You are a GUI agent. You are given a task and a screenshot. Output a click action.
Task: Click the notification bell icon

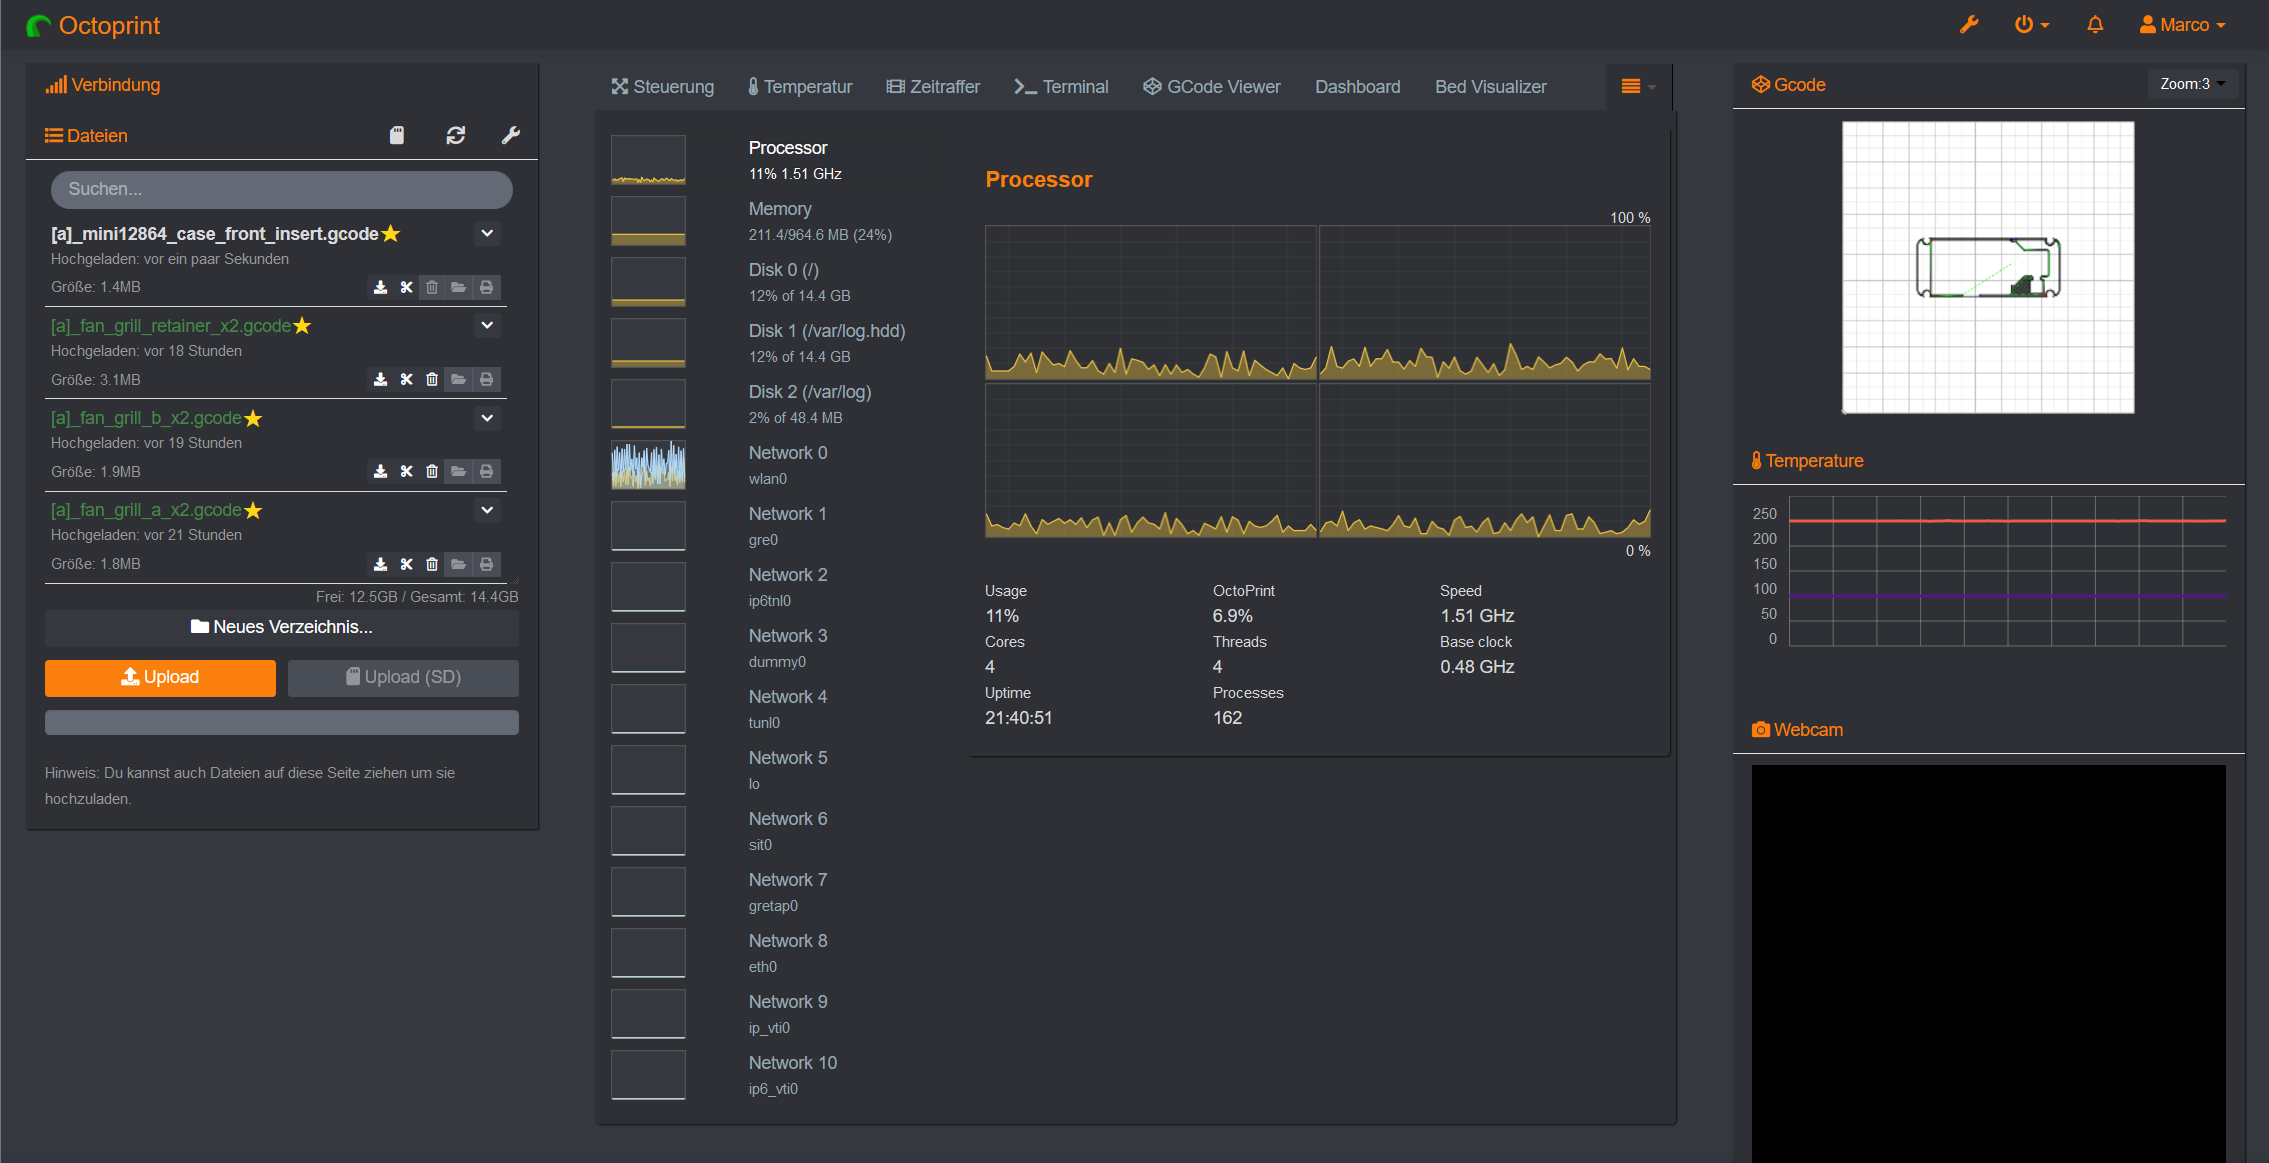pyautogui.click(x=2094, y=24)
